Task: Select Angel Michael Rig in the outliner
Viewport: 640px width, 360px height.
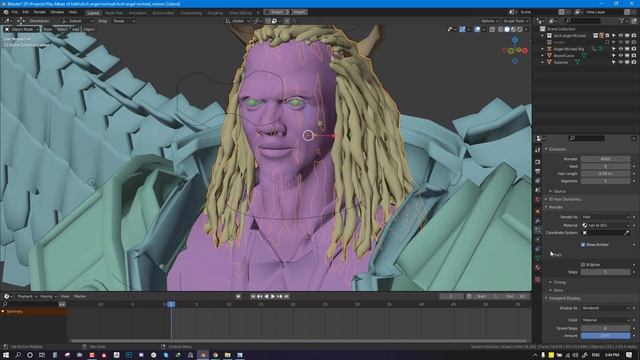Action: point(569,49)
